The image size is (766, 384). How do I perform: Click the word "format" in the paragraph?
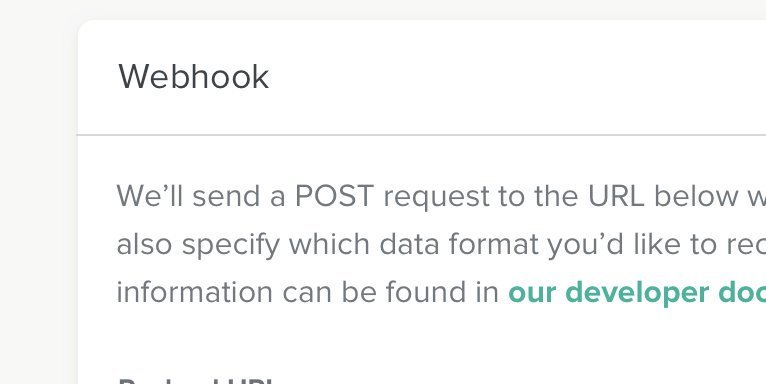(x=493, y=244)
